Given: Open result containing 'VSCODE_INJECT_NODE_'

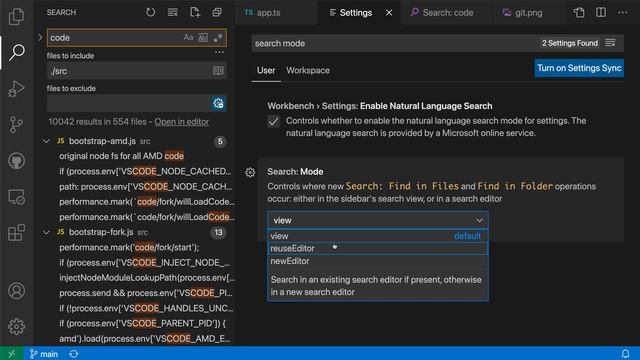Looking at the screenshot, I should coord(144,262).
